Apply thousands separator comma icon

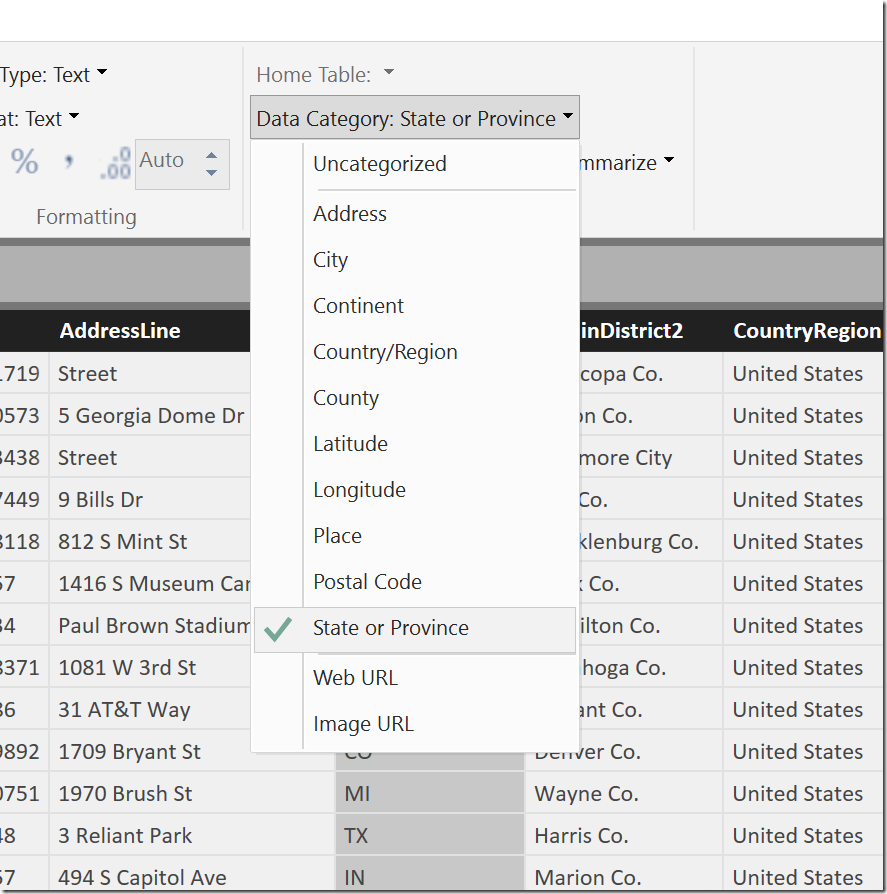pyautogui.click(x=68, y=161)
